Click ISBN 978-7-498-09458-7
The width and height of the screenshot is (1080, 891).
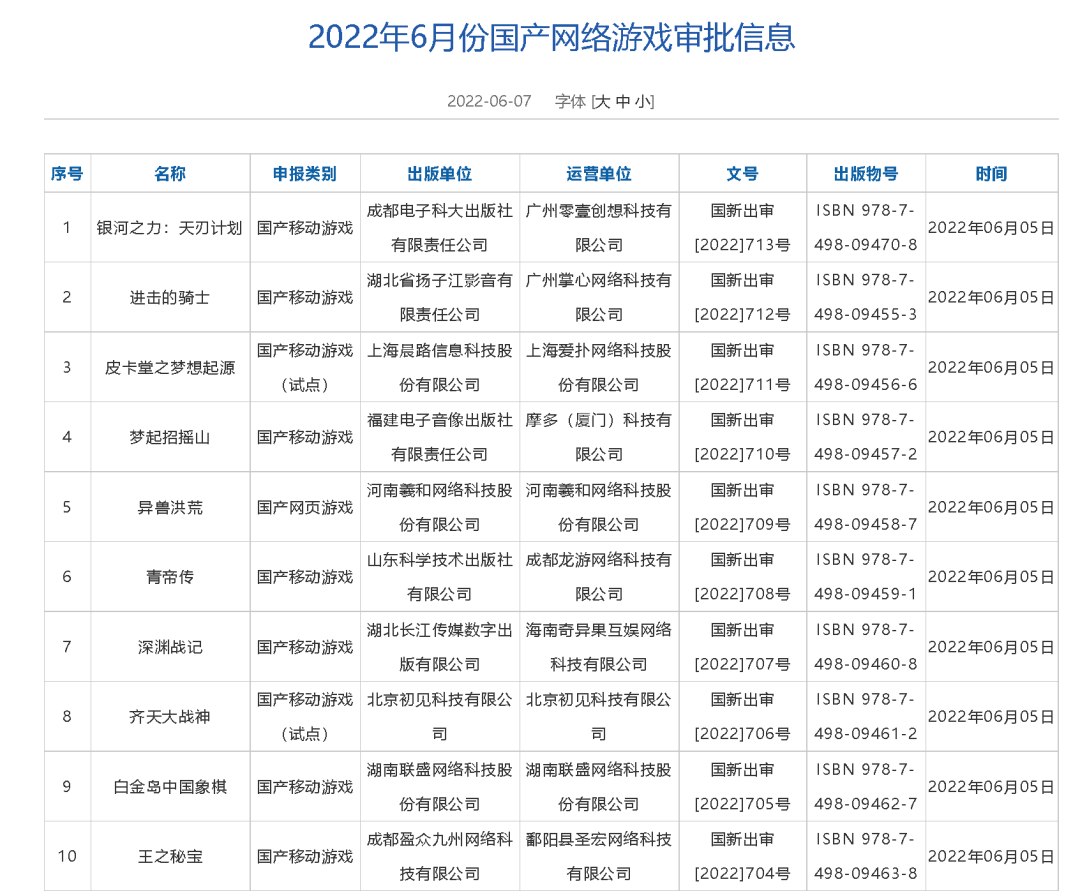pyautogui.click(x=866, y=507)
